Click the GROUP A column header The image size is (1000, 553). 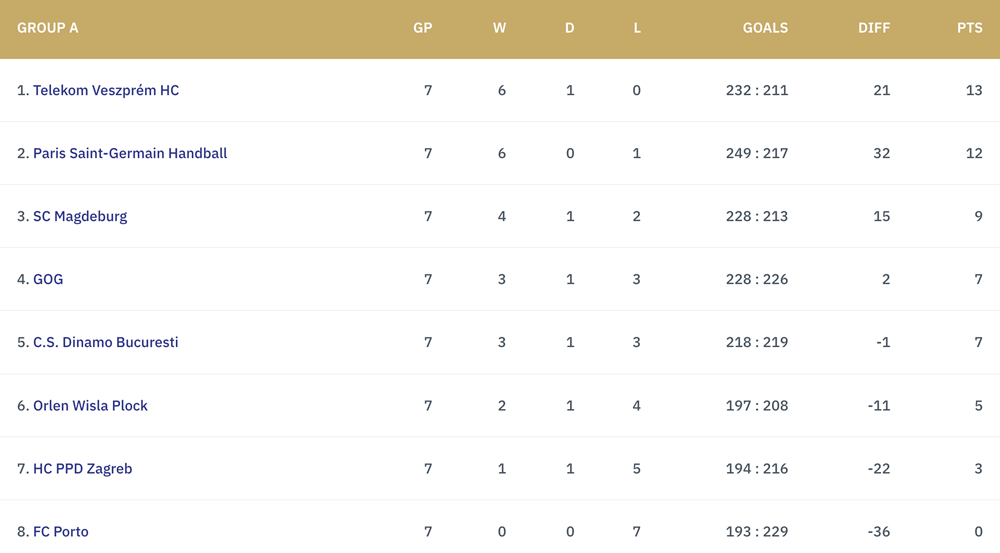coord(48,28)
